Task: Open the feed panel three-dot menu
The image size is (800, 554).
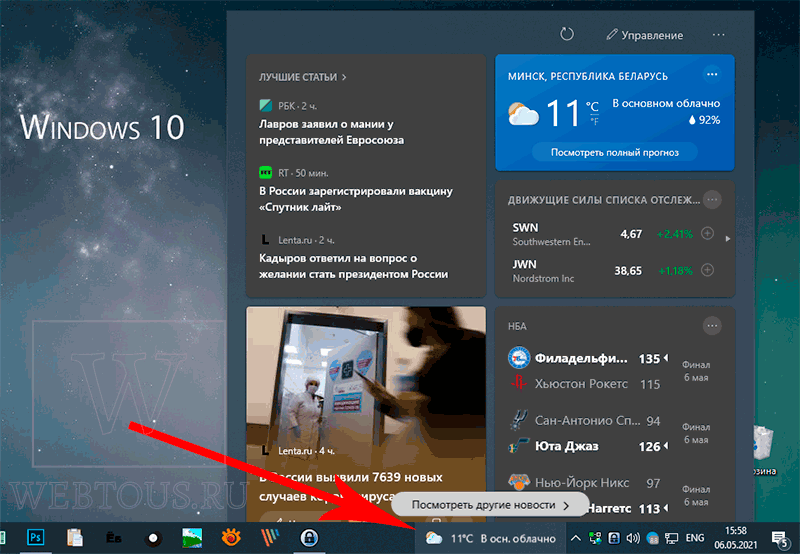Action: (x=718, y=35)
